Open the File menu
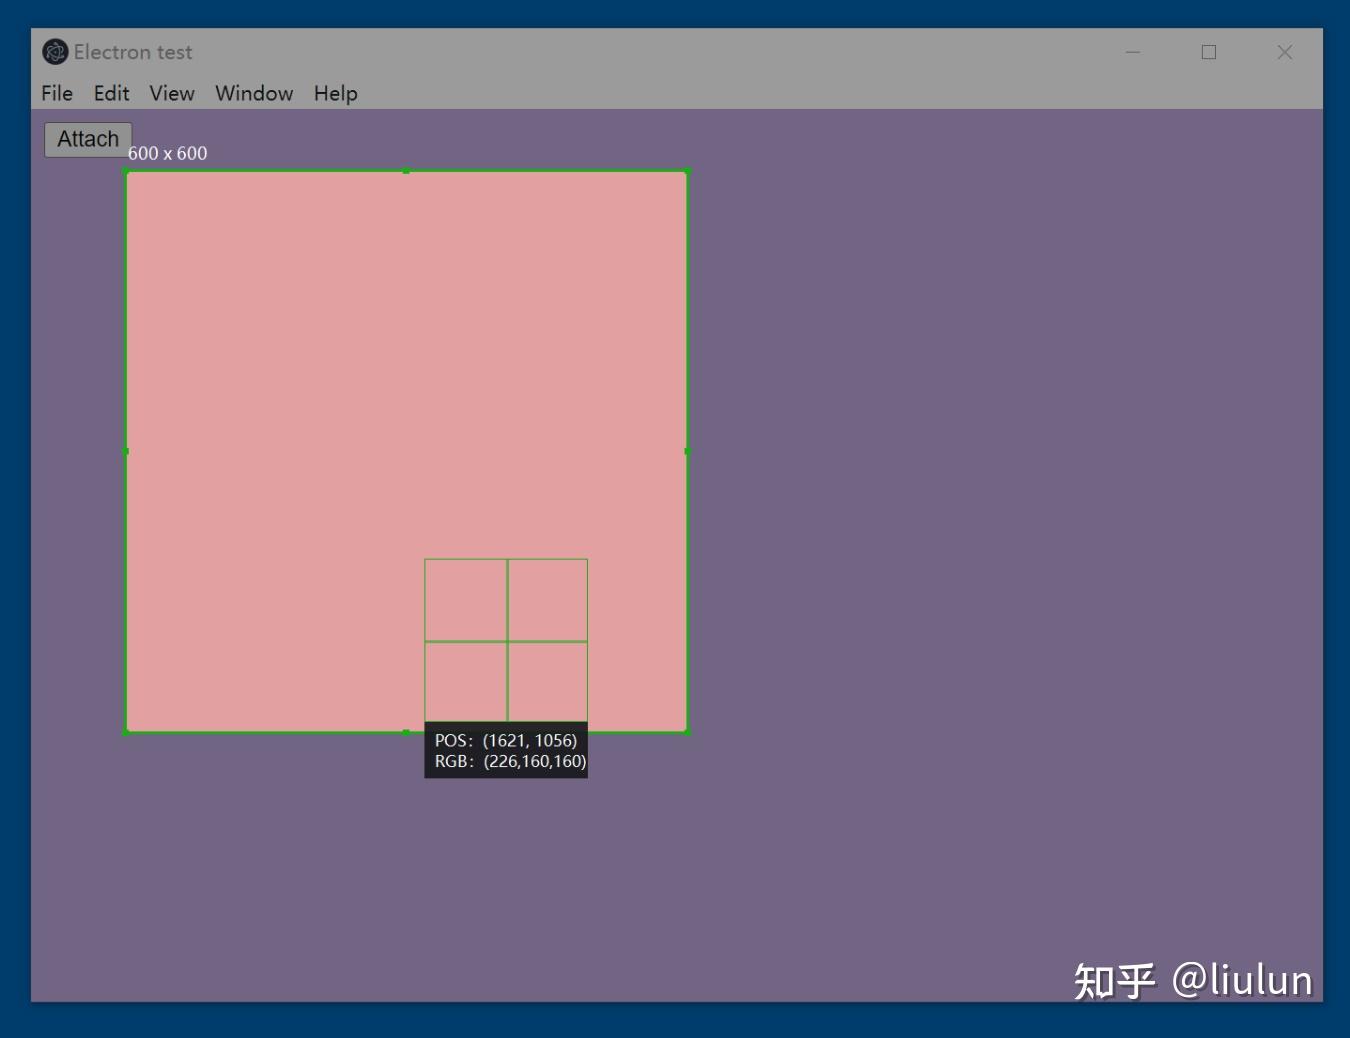The image size is (1350, 1038). [56, 93]
